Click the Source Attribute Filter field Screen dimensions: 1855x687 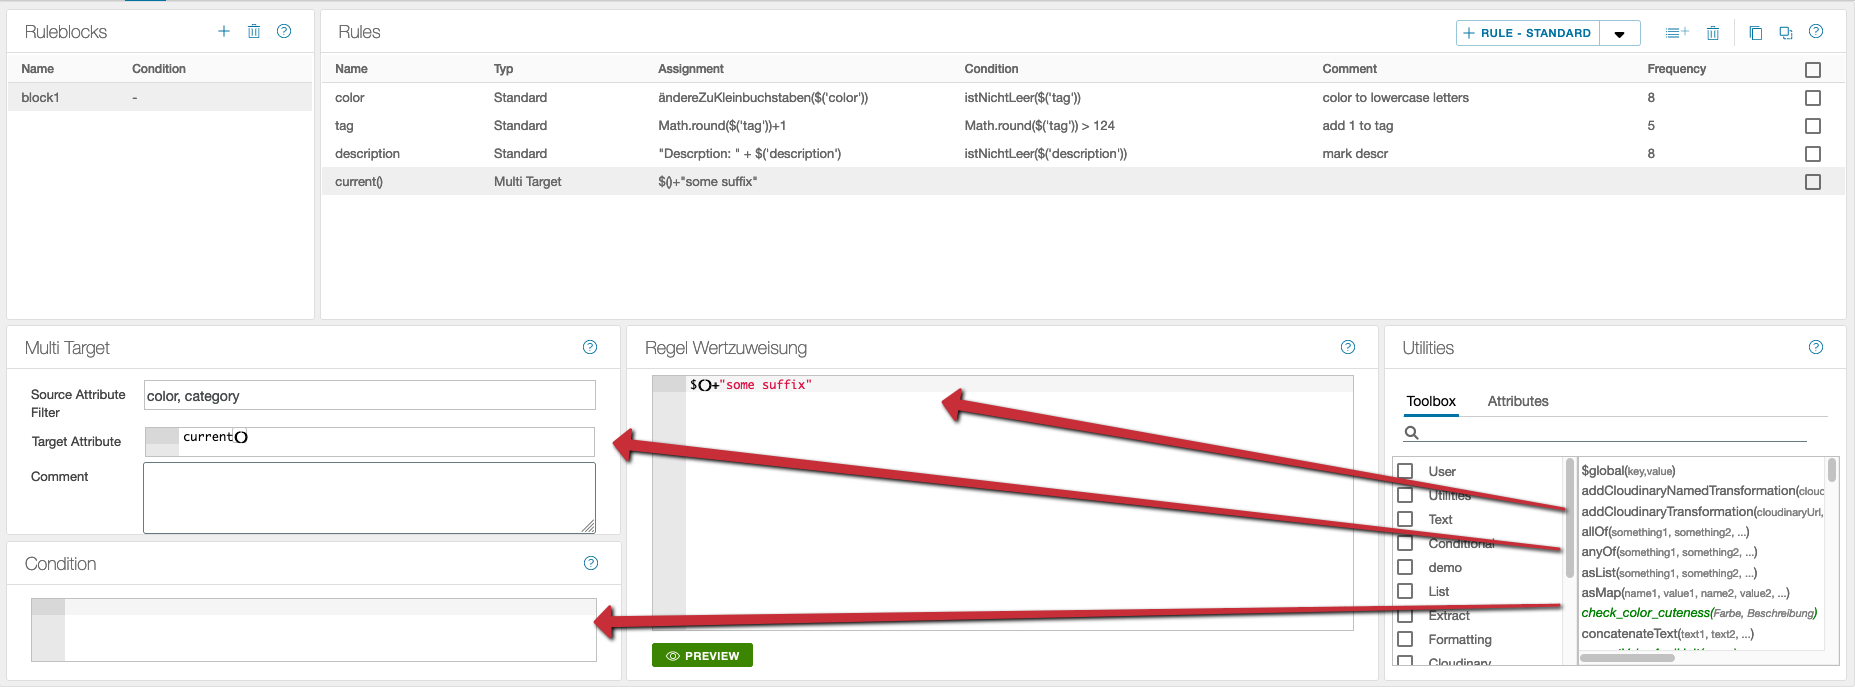pyautogui.click(x=369, y=395)
